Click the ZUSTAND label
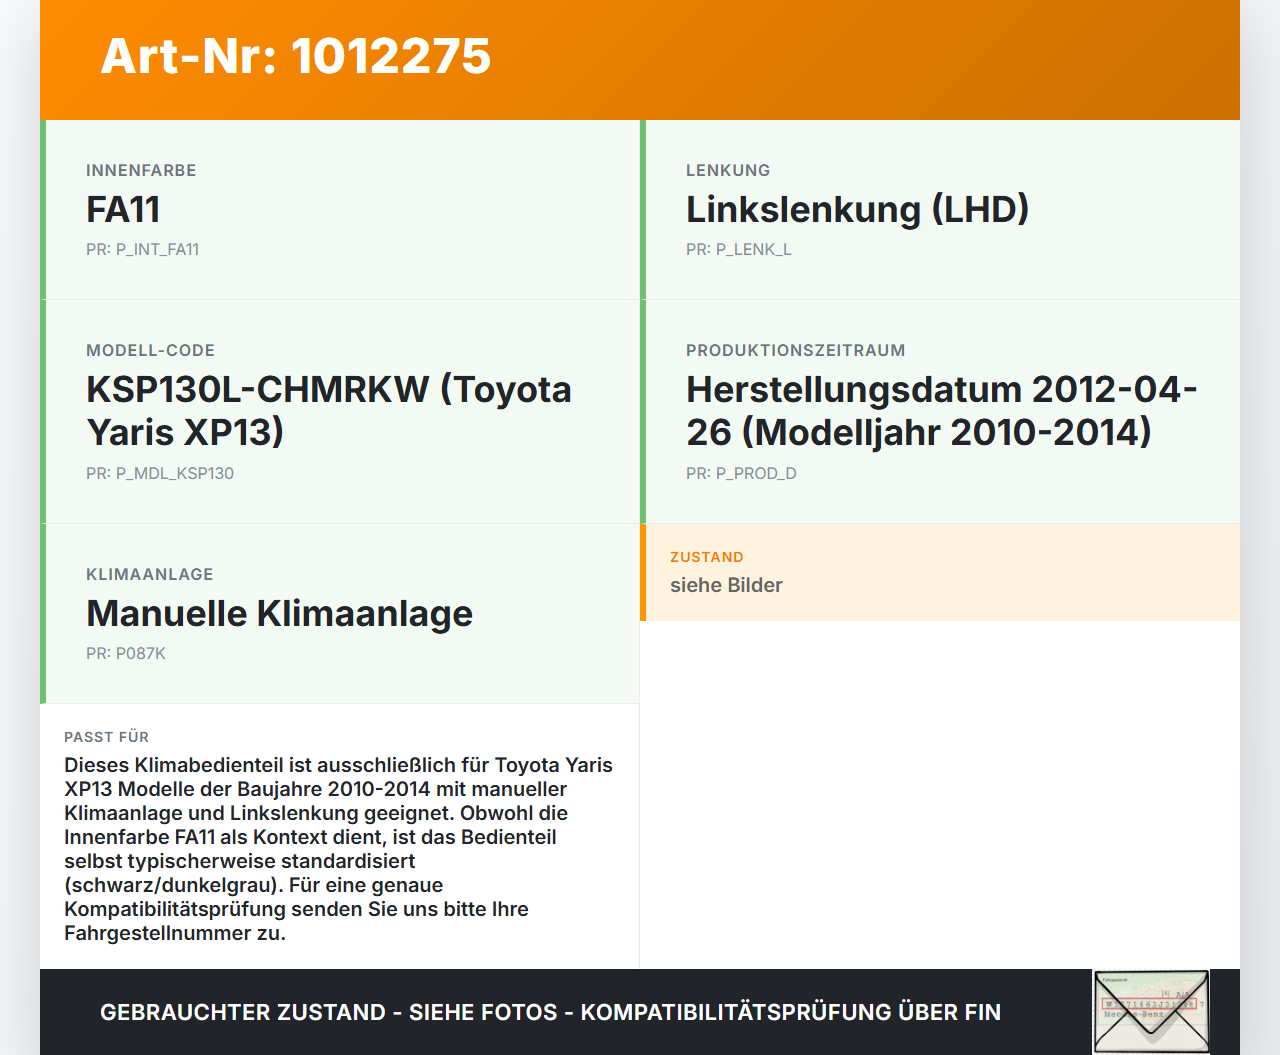 point(707,557)
